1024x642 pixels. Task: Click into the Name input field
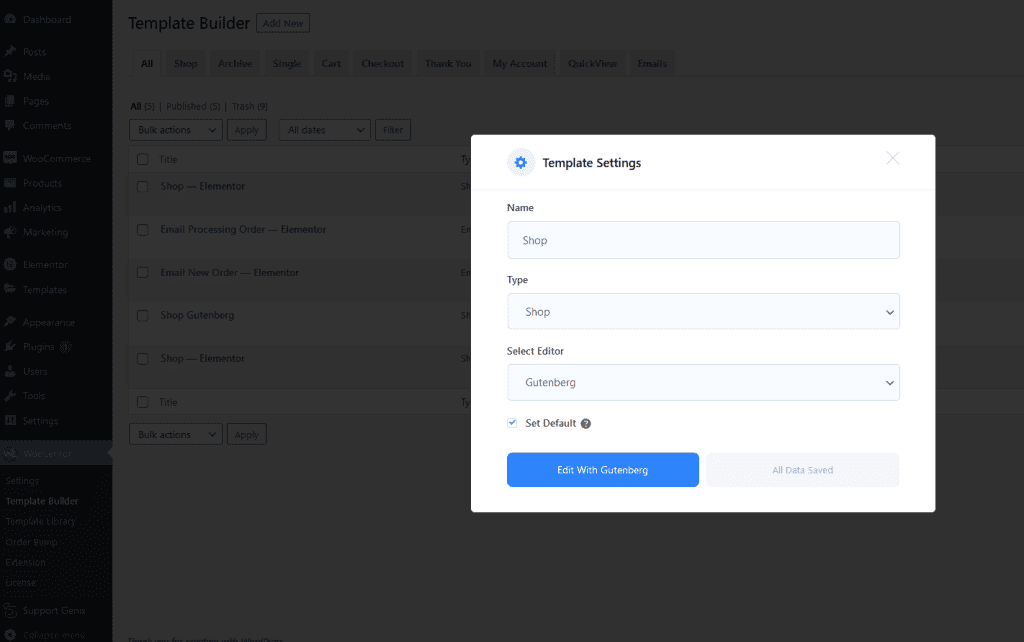(703, 240)
